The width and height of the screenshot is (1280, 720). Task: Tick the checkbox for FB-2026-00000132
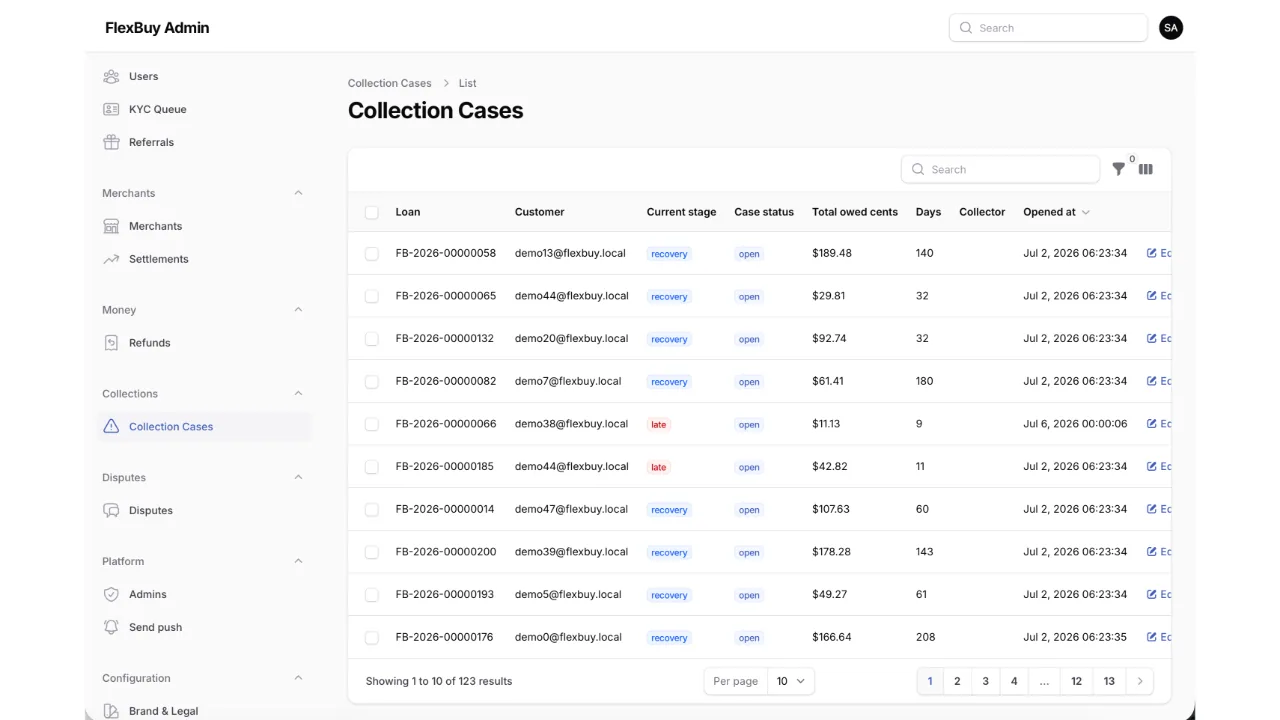coord(372,339)
